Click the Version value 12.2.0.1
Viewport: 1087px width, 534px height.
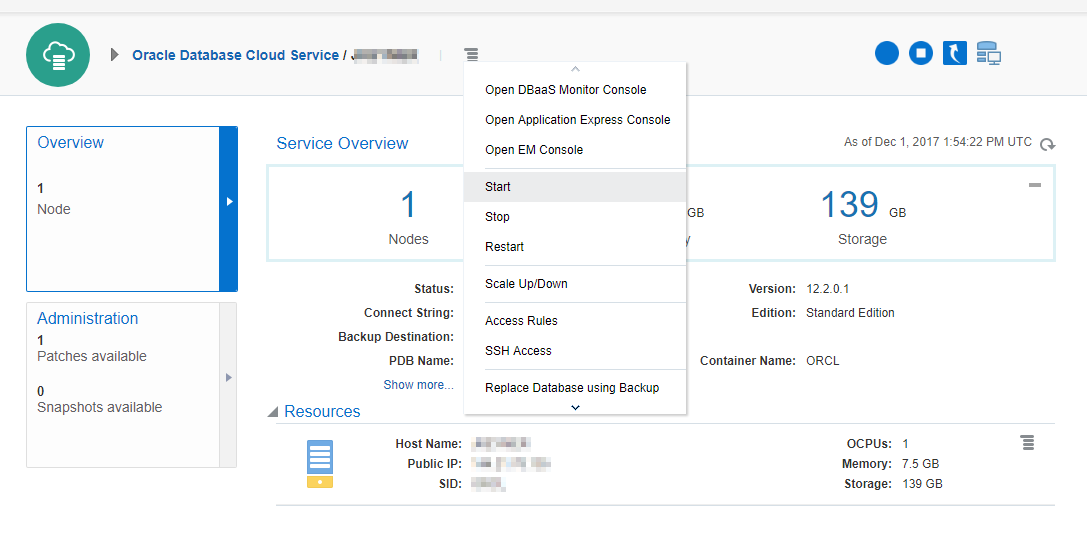828,288
